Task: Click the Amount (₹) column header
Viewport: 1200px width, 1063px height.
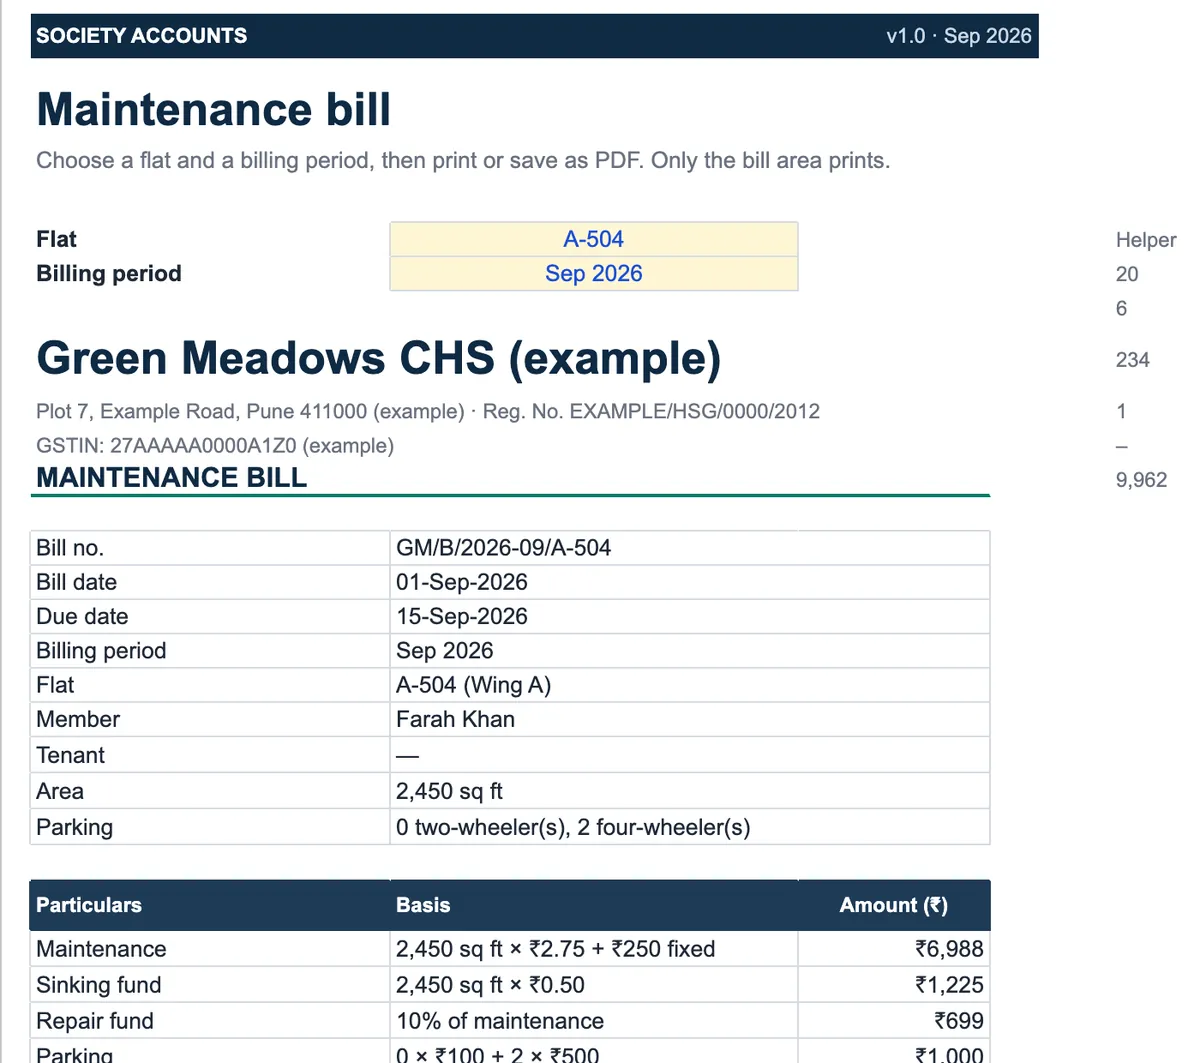Action: 893,905
